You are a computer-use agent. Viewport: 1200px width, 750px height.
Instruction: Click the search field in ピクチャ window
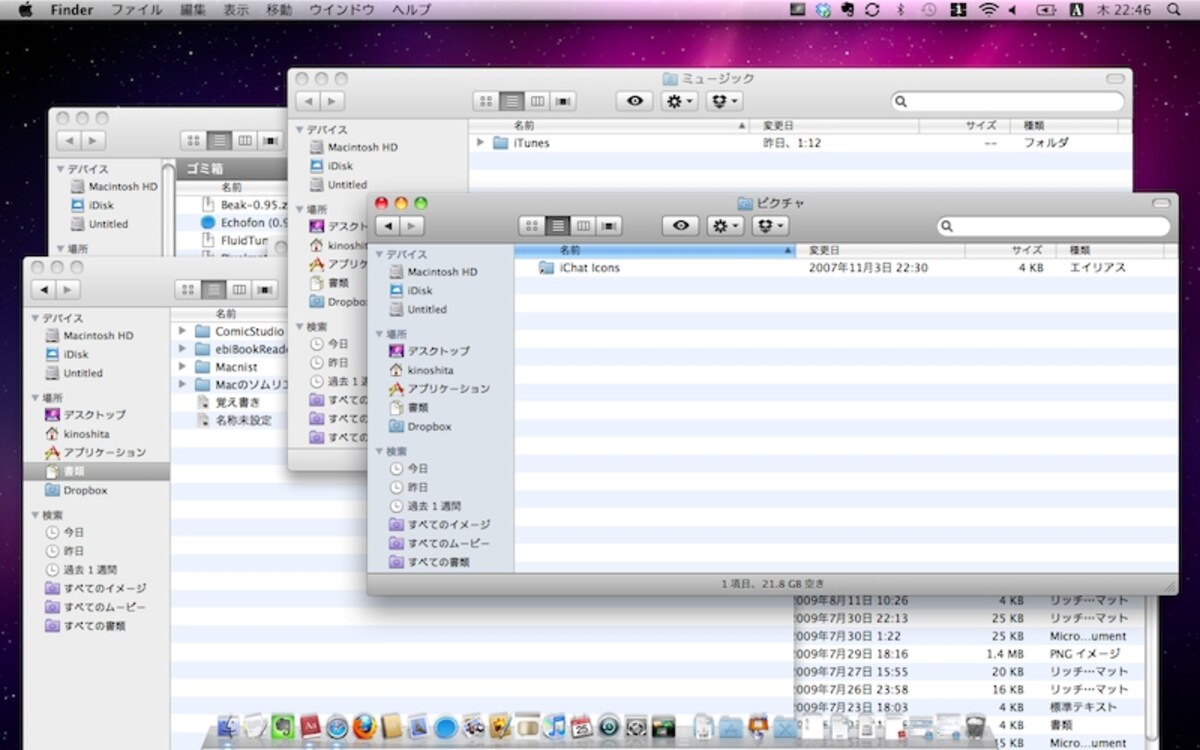pyautogui.click(x=1054, y=227)
